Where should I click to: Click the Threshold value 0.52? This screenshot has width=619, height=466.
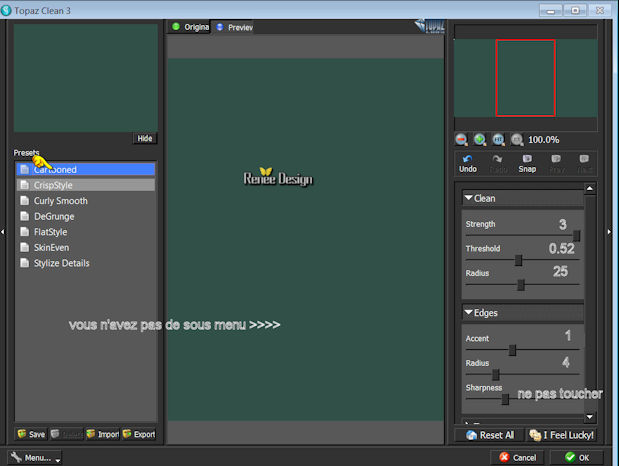(561, 248)
